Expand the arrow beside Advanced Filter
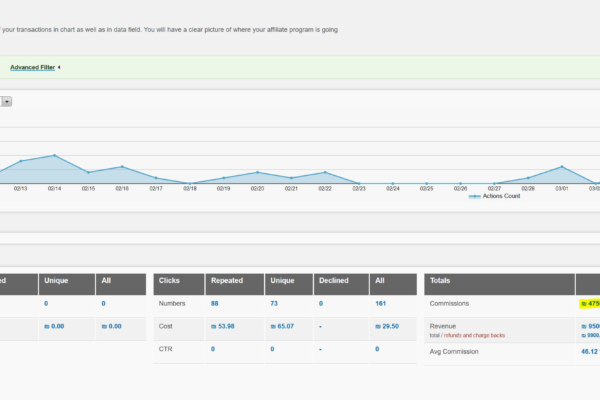This screenshot has width=600, height=400. pos(59,67)
